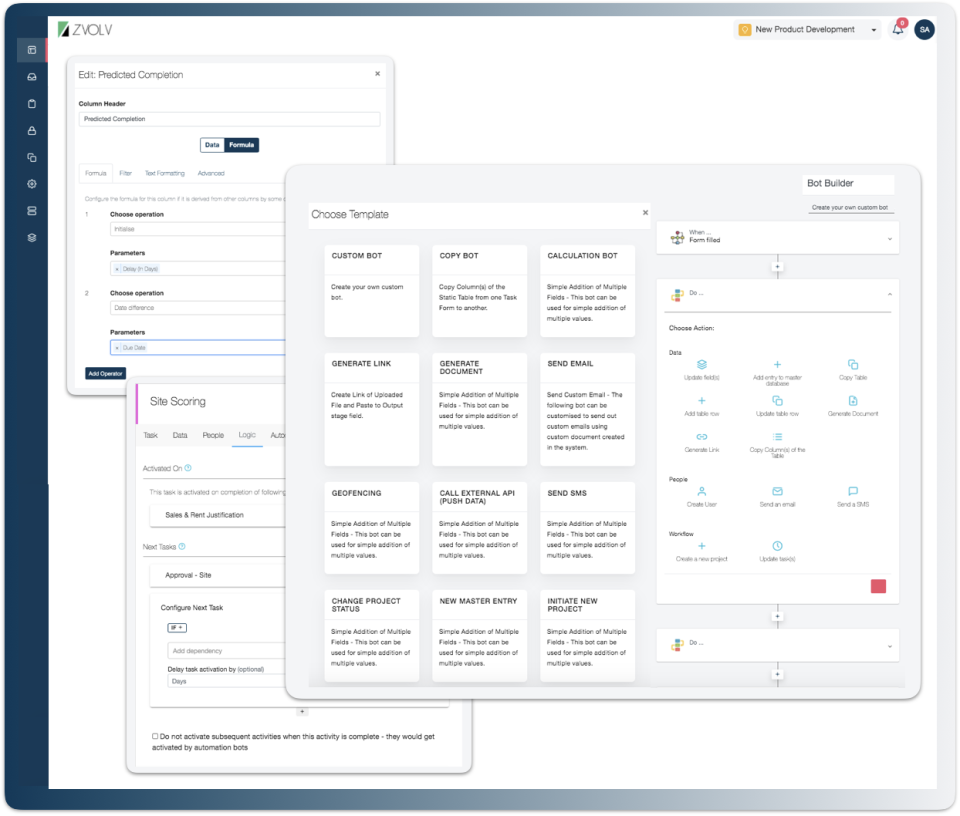
Task: Select the lock icon in the left sidebar
Action: point(31,130)
